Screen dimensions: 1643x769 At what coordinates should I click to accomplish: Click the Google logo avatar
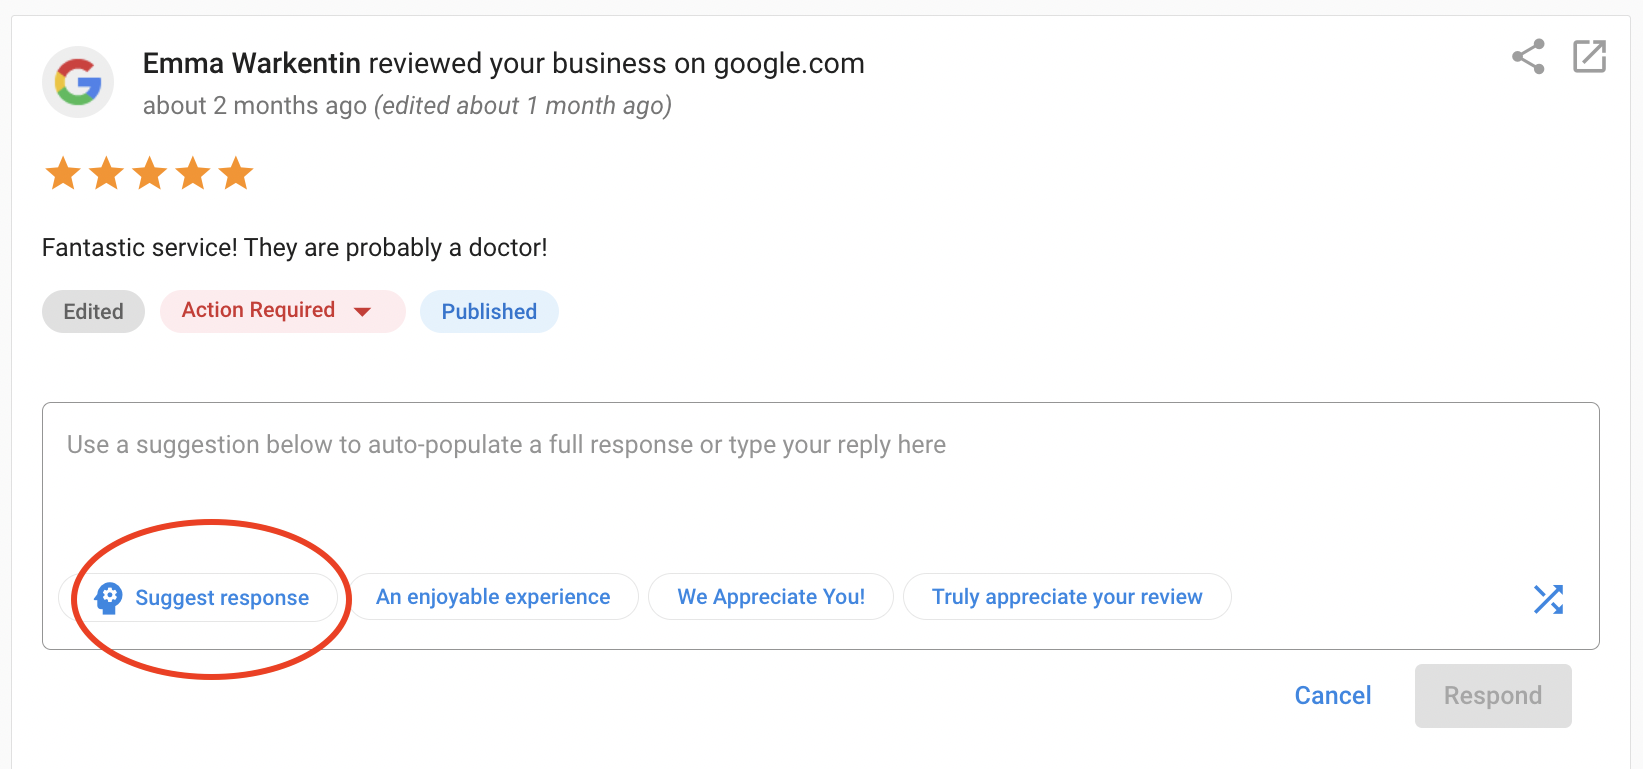tap(77, 81)
